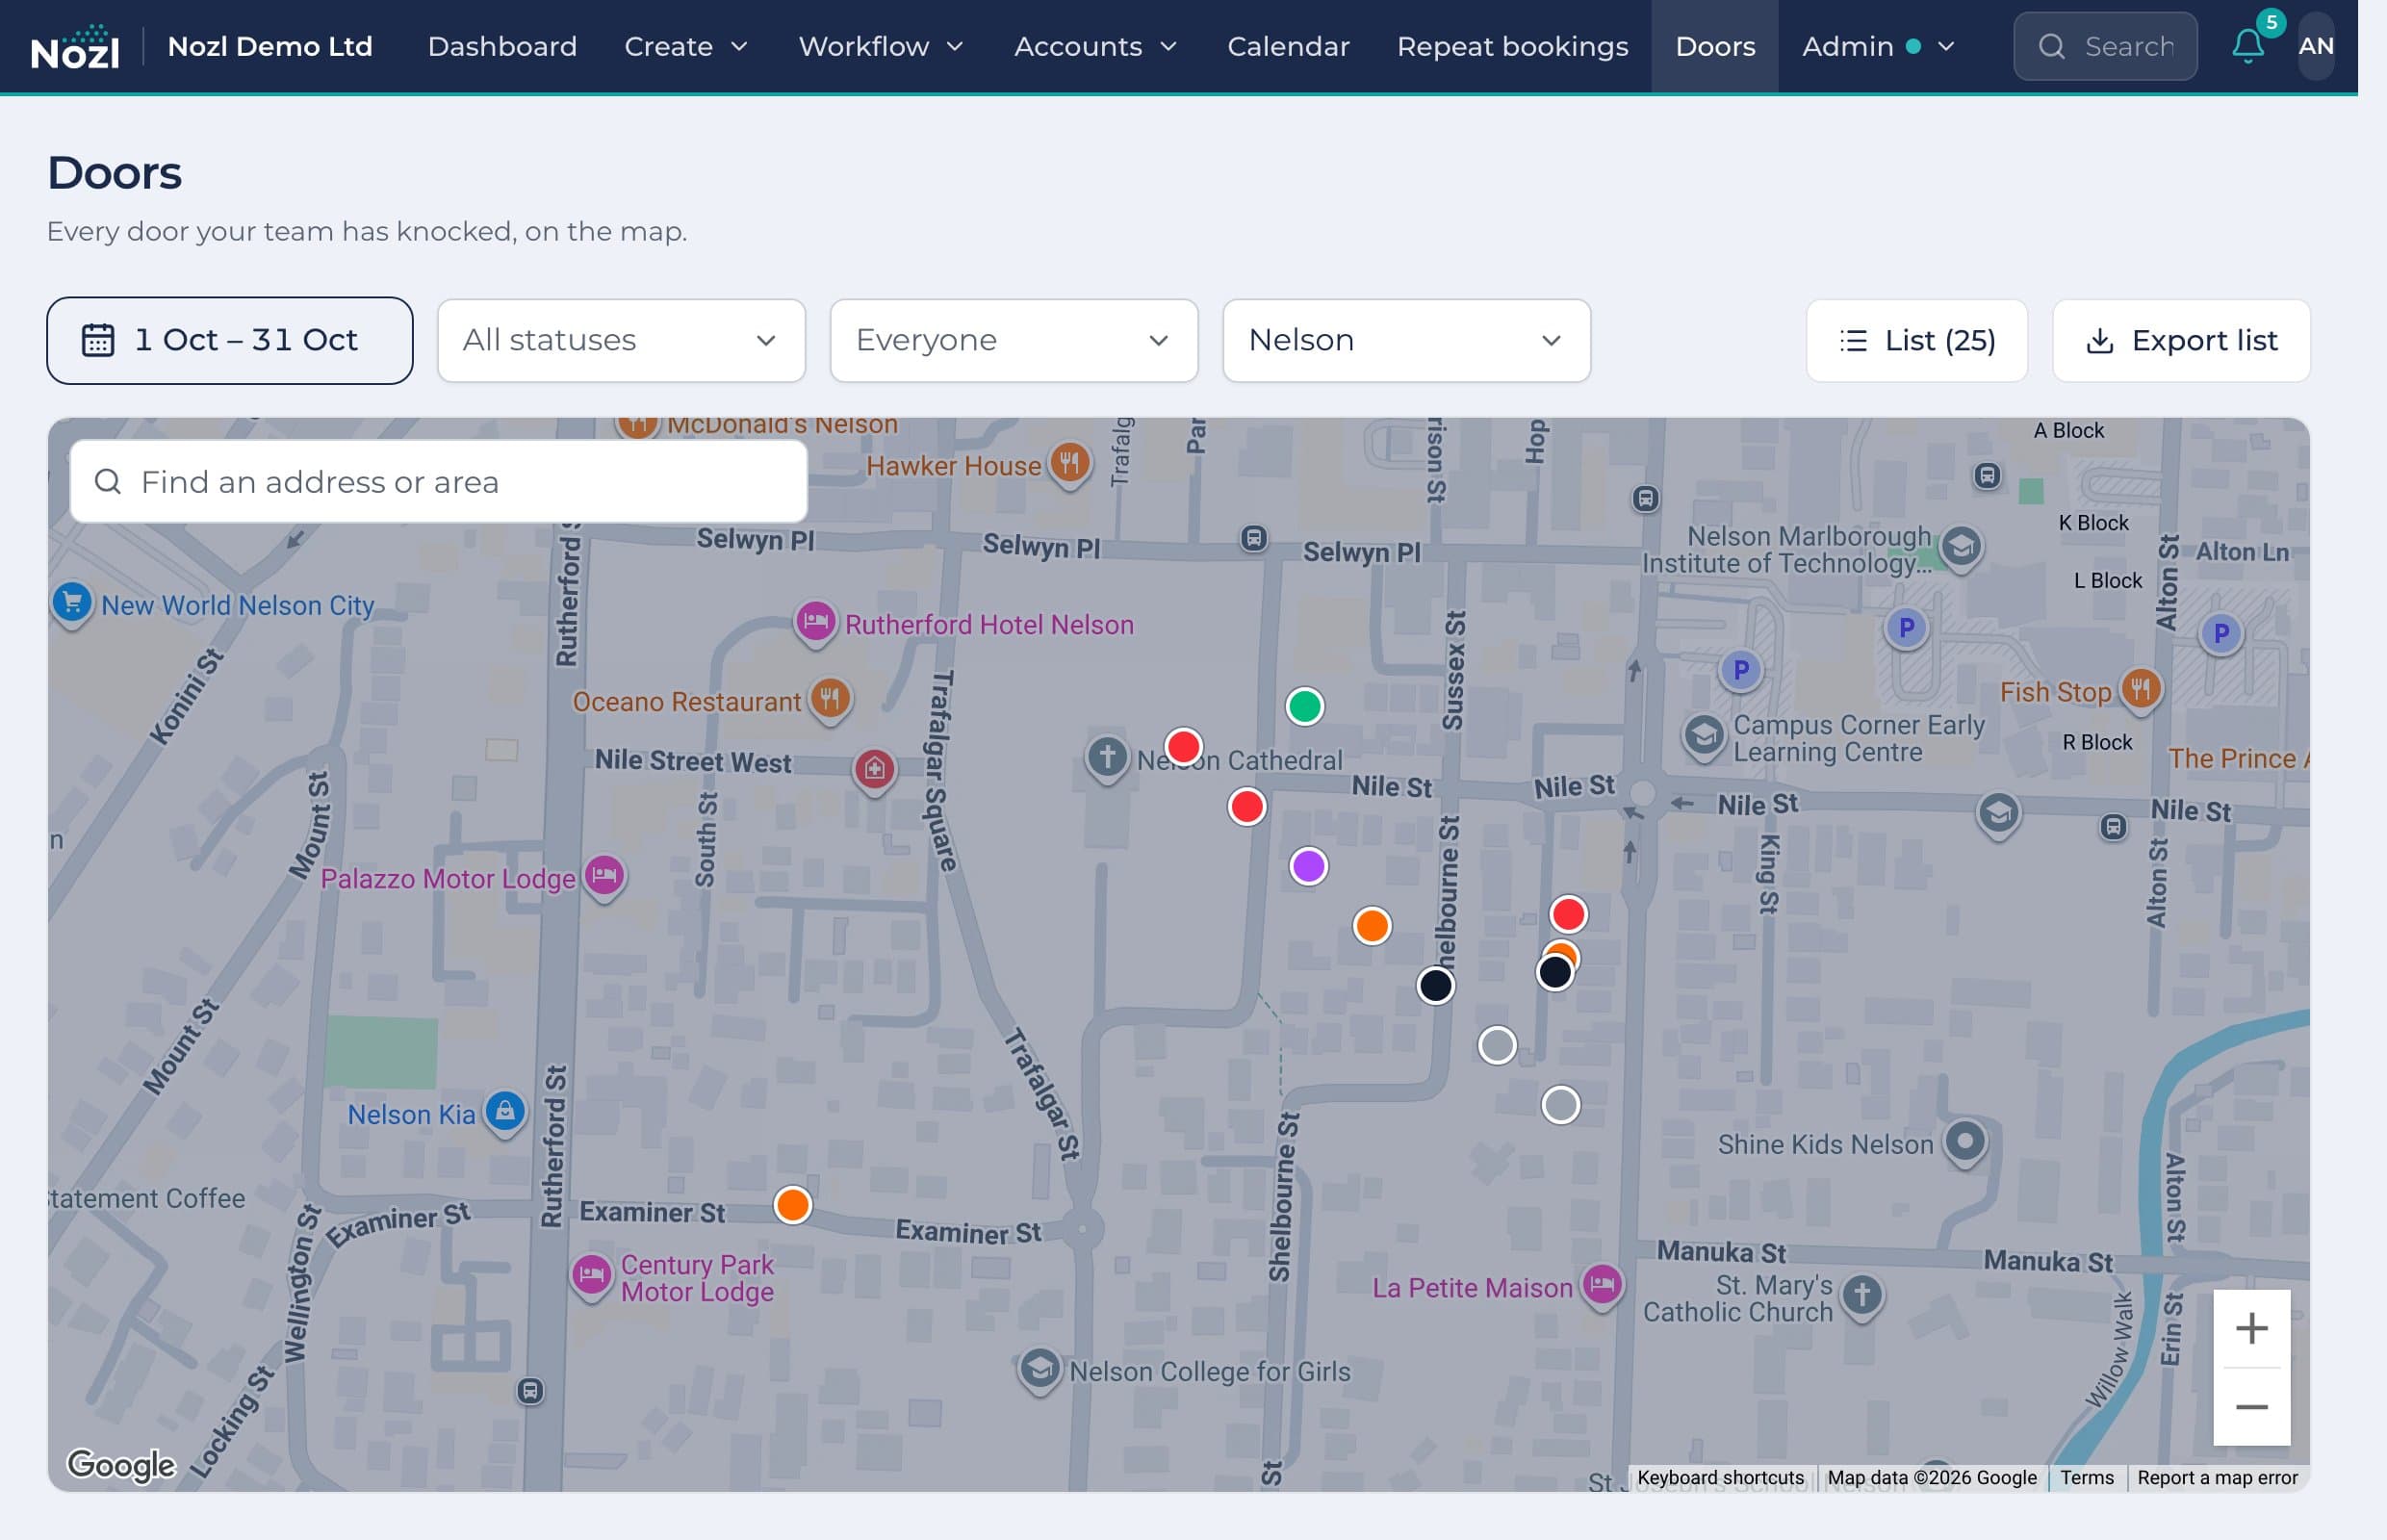
Task: Open the Everyone team filter dropdown
Action: coord(1013,341)
